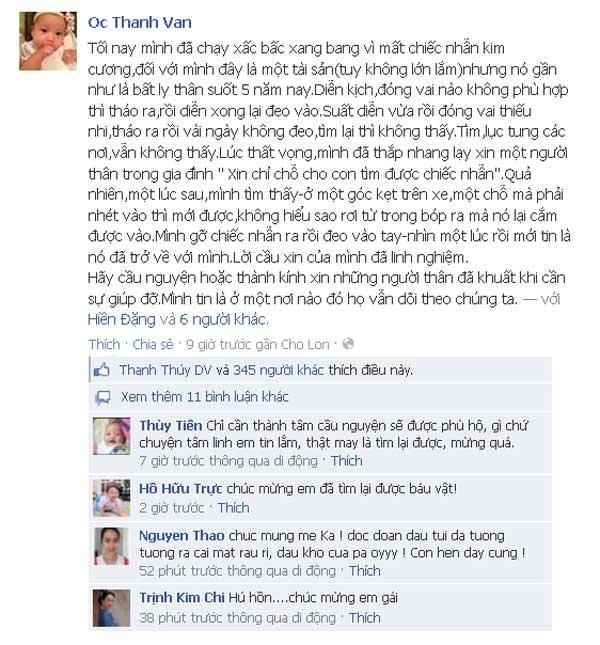Screen dimensions: 600x645
Task: Expand Xem thêm 11 bình luận khác
Action: coord(204,397)
